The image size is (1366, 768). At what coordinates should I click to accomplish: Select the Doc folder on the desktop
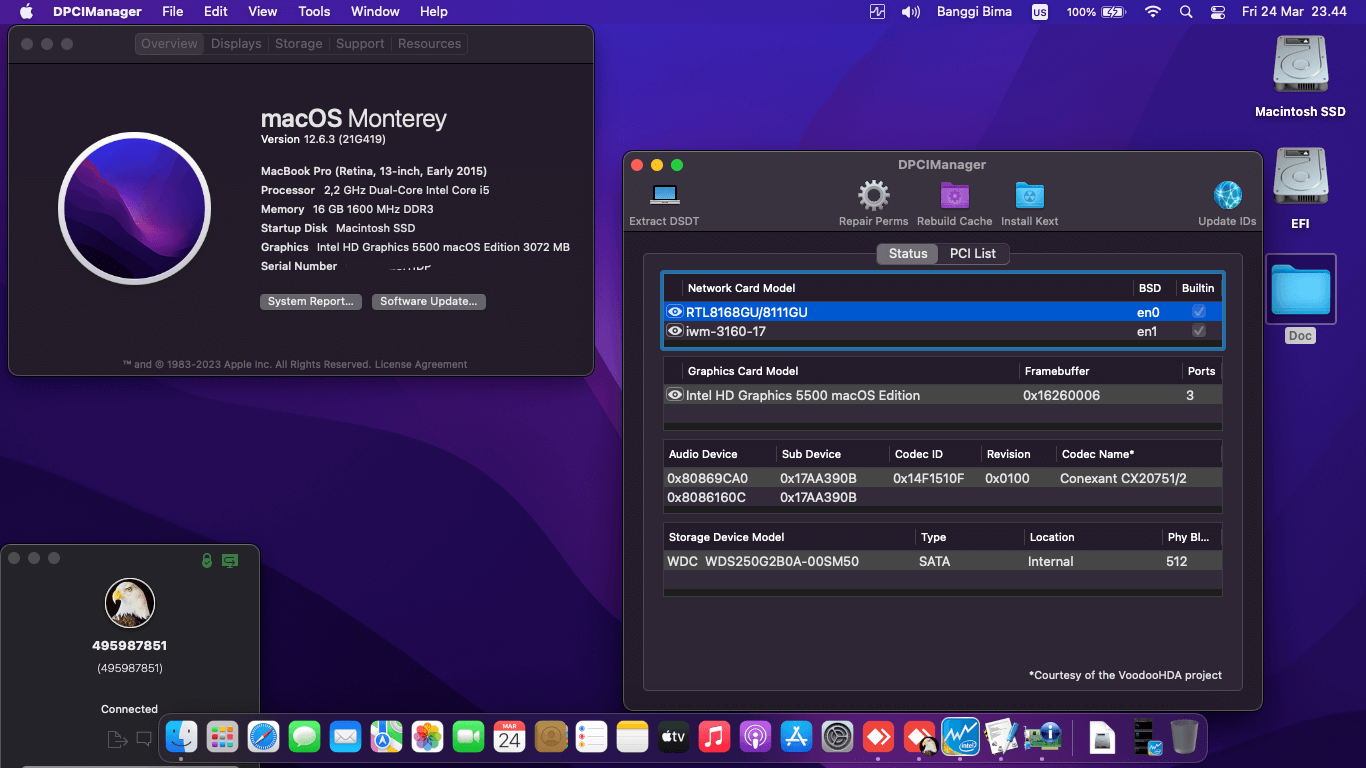click(1300, 289)
